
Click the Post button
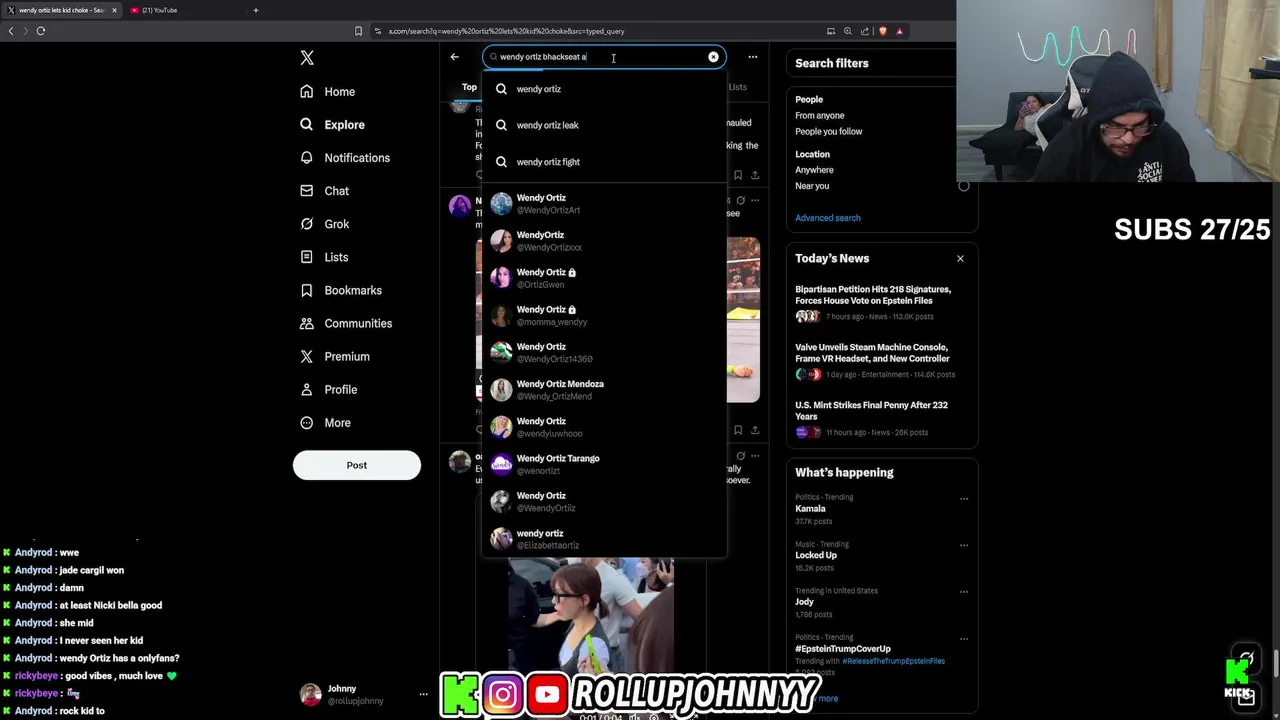click(357, 465)
